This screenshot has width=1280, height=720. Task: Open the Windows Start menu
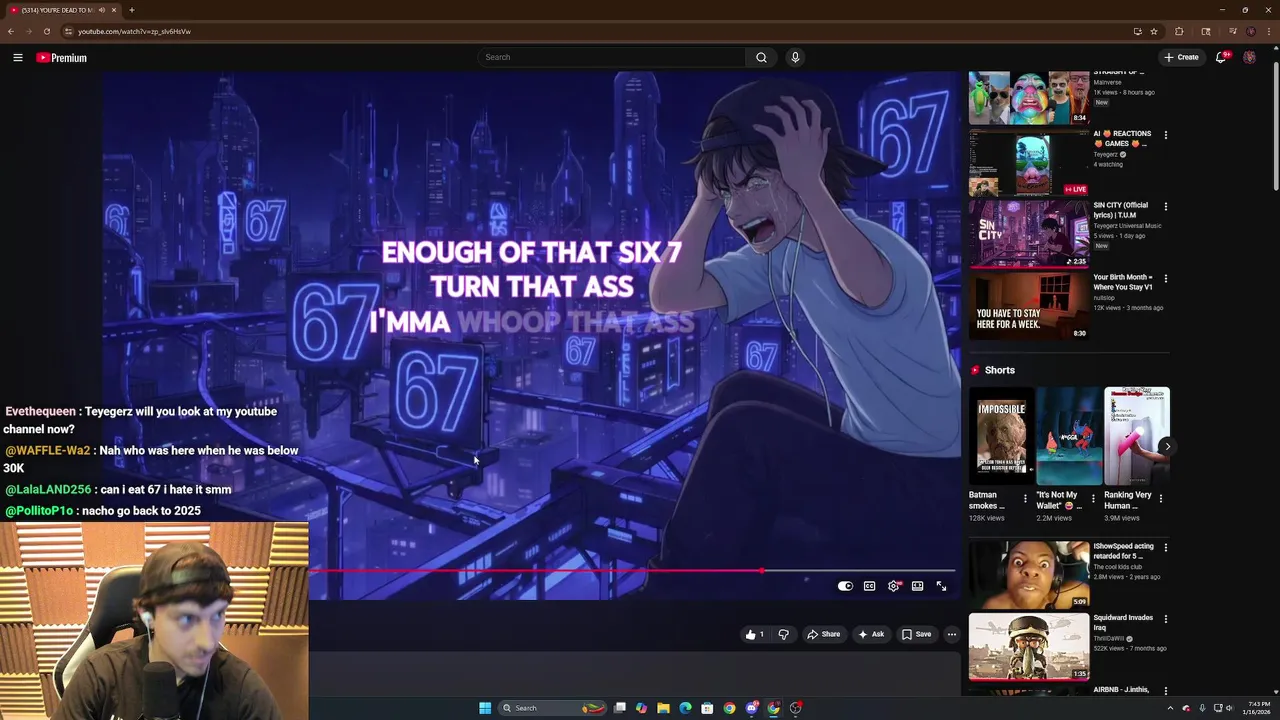pos(485,708)
